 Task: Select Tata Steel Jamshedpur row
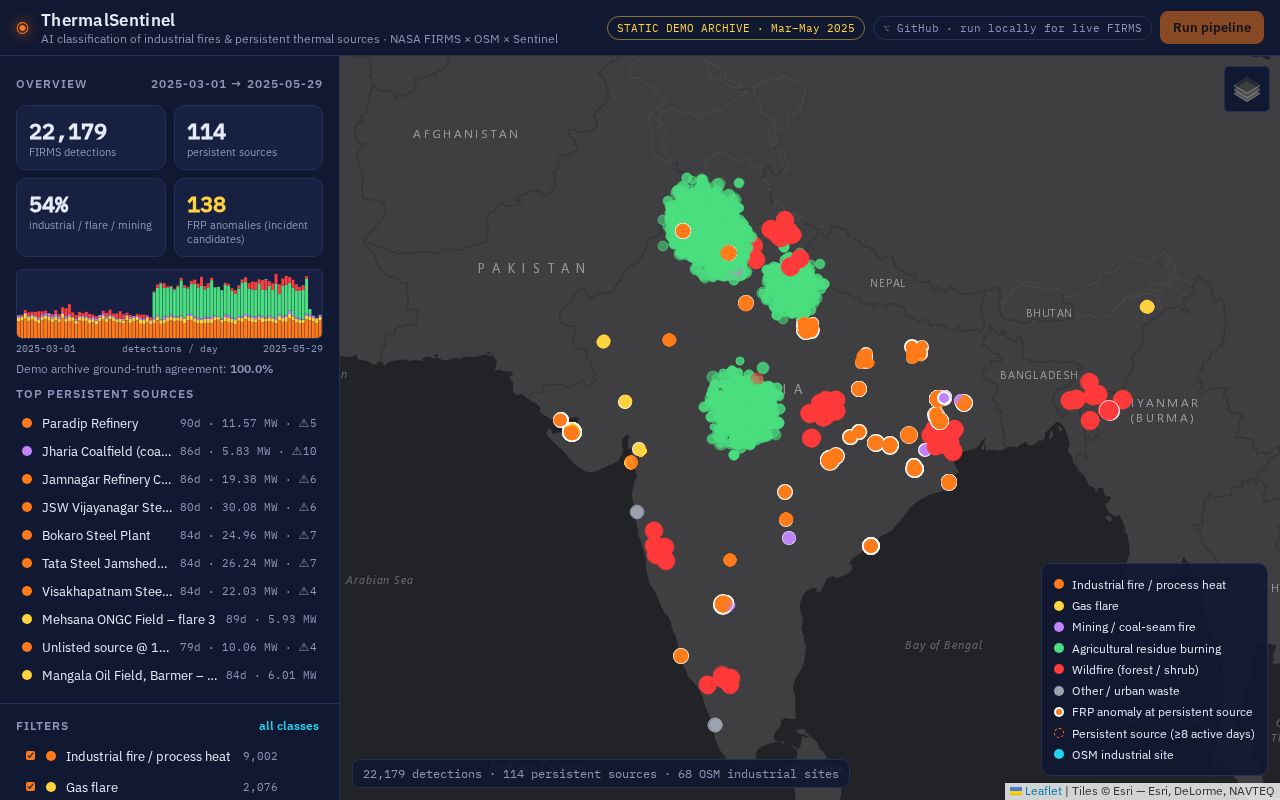click(169, 564)
